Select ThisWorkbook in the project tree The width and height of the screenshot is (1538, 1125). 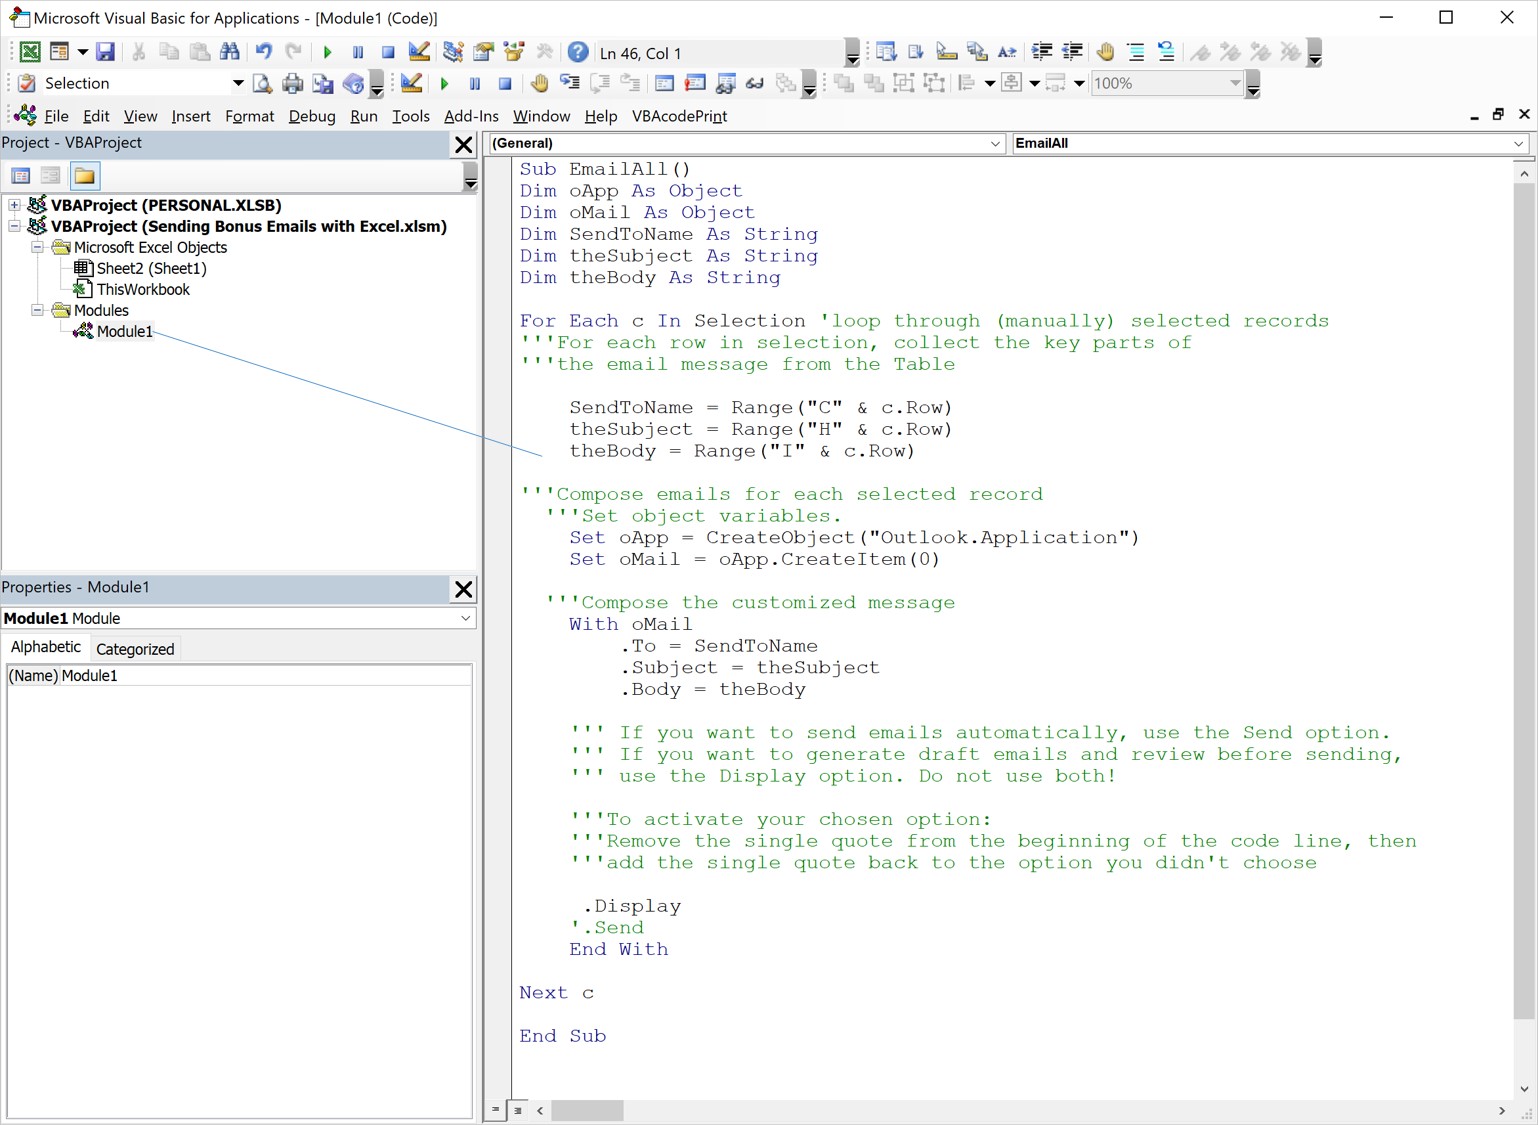click(142, 289)
